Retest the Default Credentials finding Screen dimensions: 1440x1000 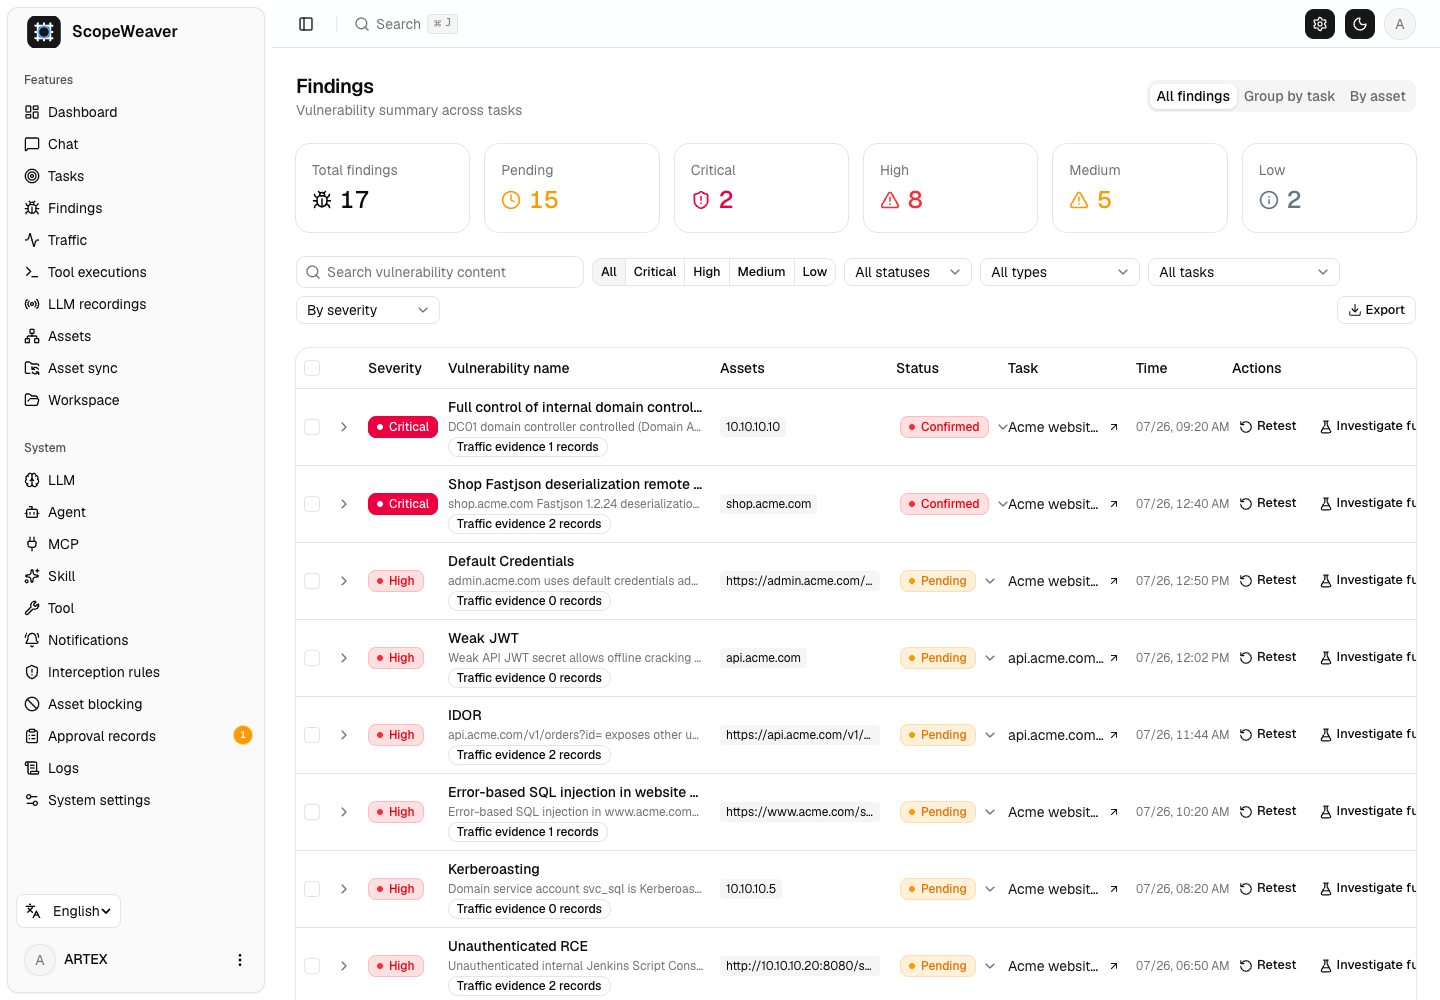pyautogui.click(x=1268, y=580)
